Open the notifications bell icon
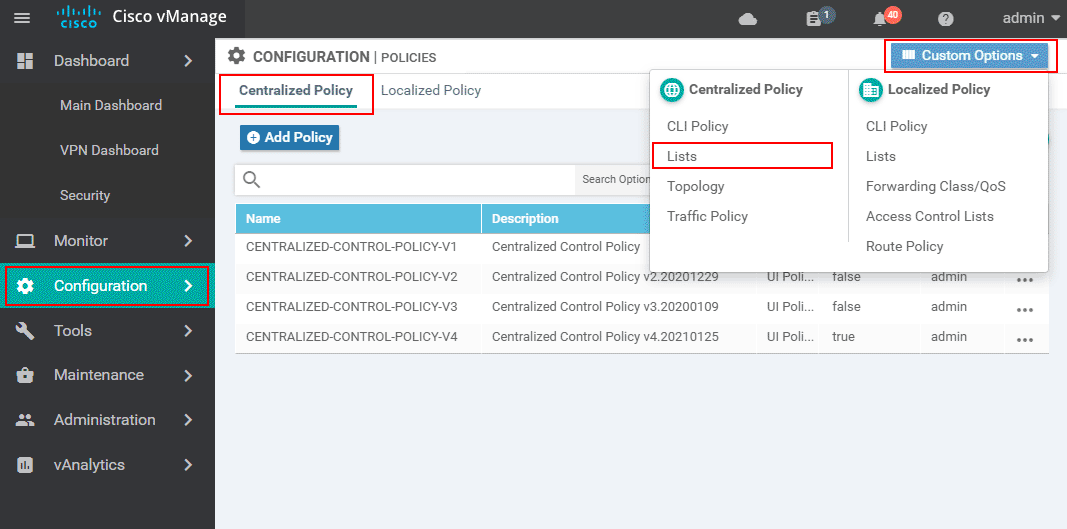Screen dimensions: 1067x529 point(880,19)
